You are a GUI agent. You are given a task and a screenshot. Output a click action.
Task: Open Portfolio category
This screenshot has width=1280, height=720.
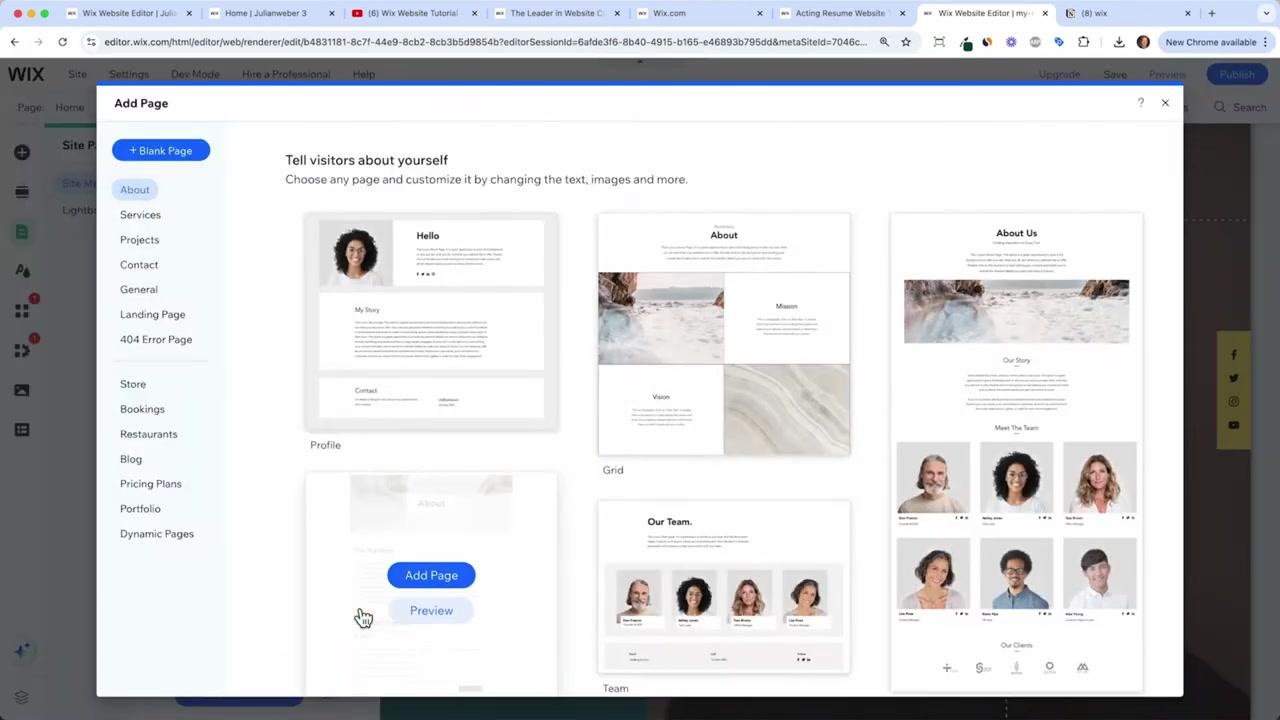point(140,509)
